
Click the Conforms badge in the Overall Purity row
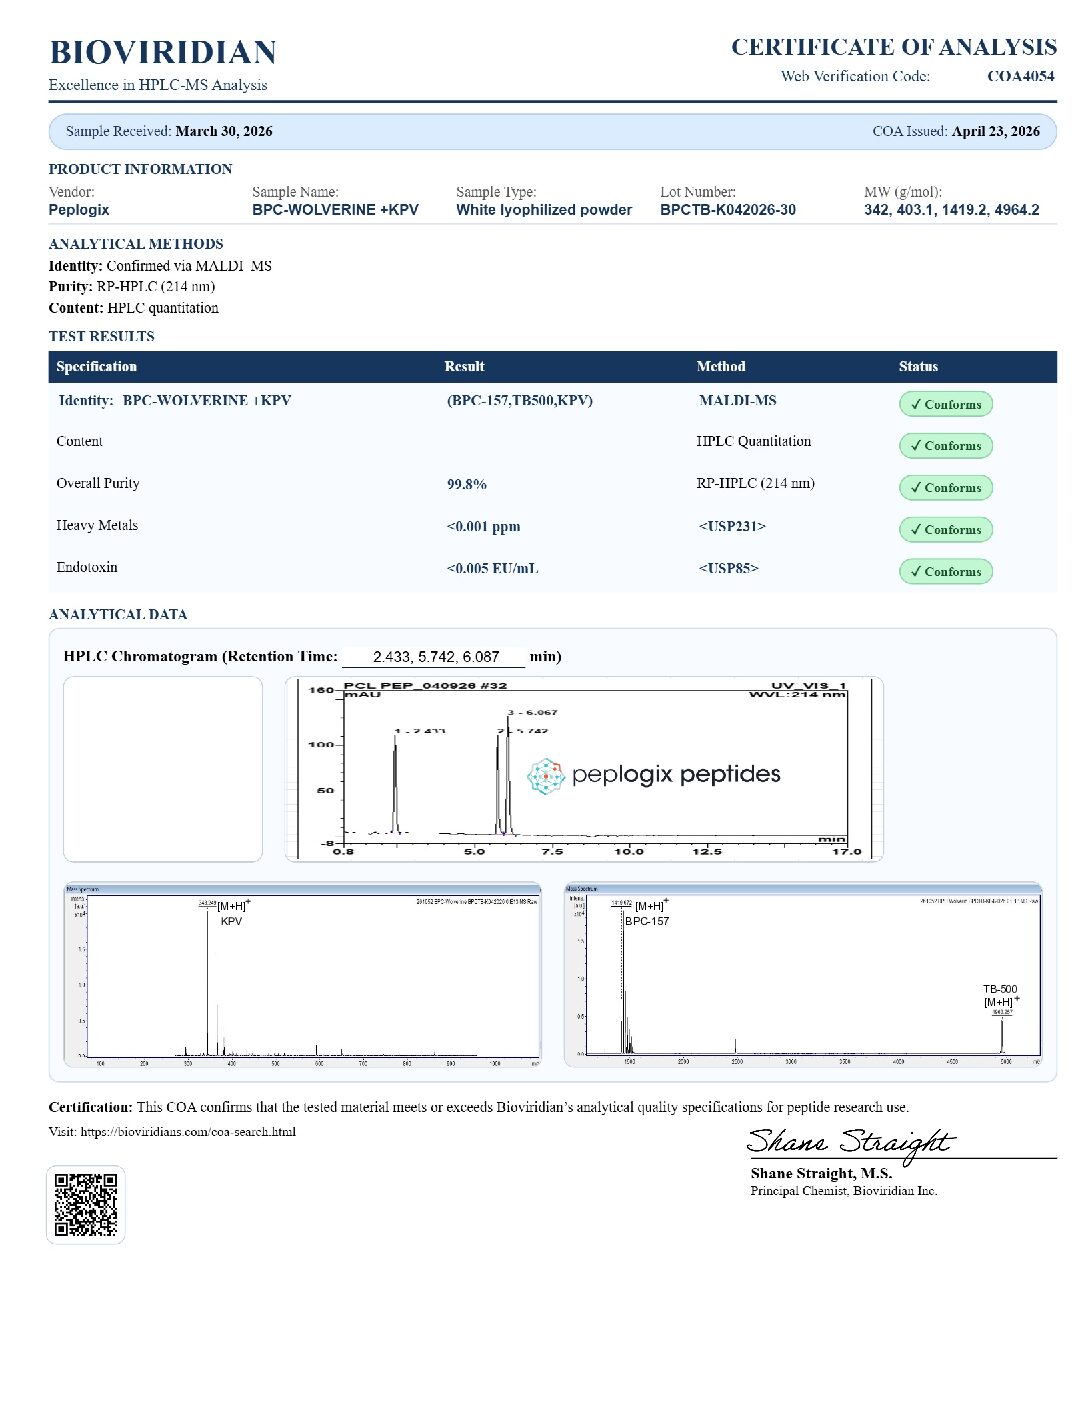pos(946,488)
